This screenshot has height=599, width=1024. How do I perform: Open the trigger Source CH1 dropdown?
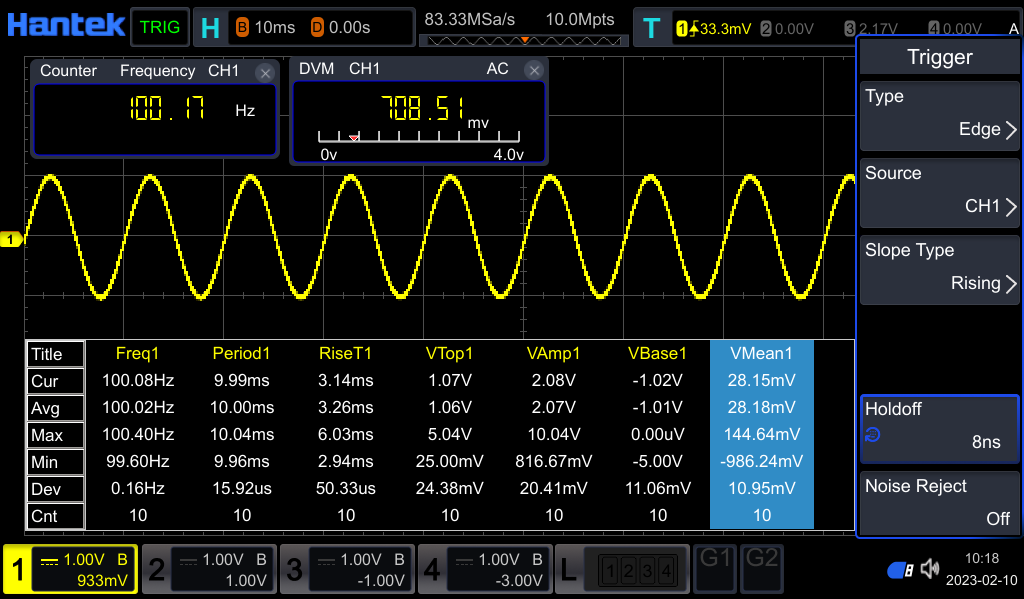coord(939,191)
